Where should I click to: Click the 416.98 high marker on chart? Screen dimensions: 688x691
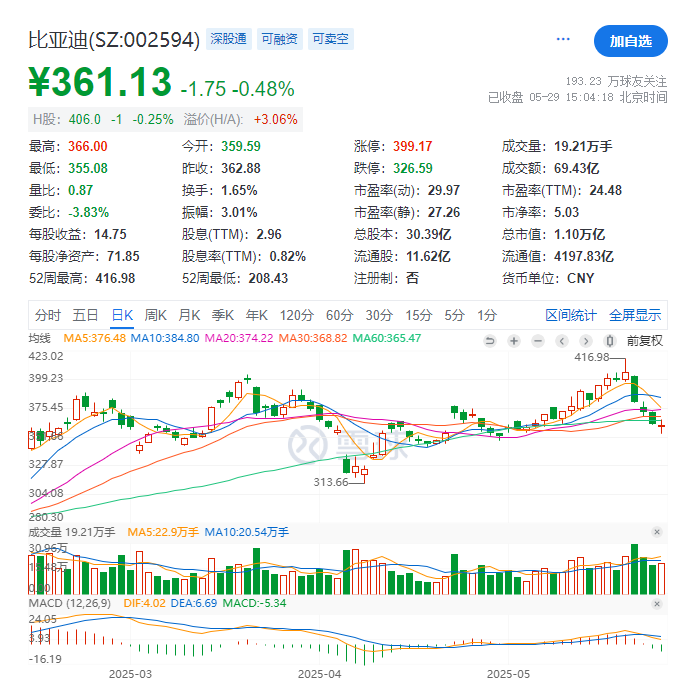click(592, 357)
